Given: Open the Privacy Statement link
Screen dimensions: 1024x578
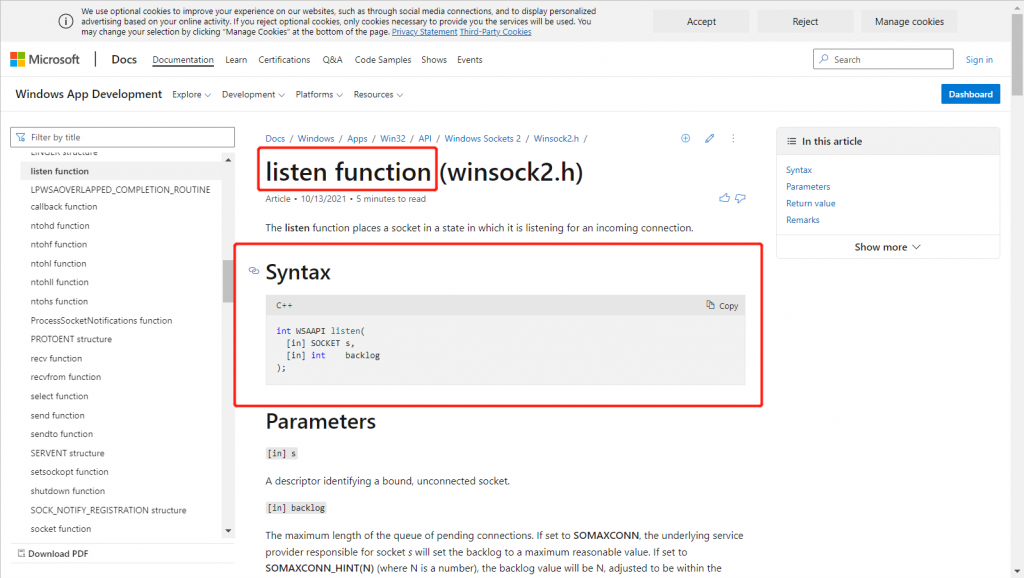Looking at the screenshot, I should 424,31.
